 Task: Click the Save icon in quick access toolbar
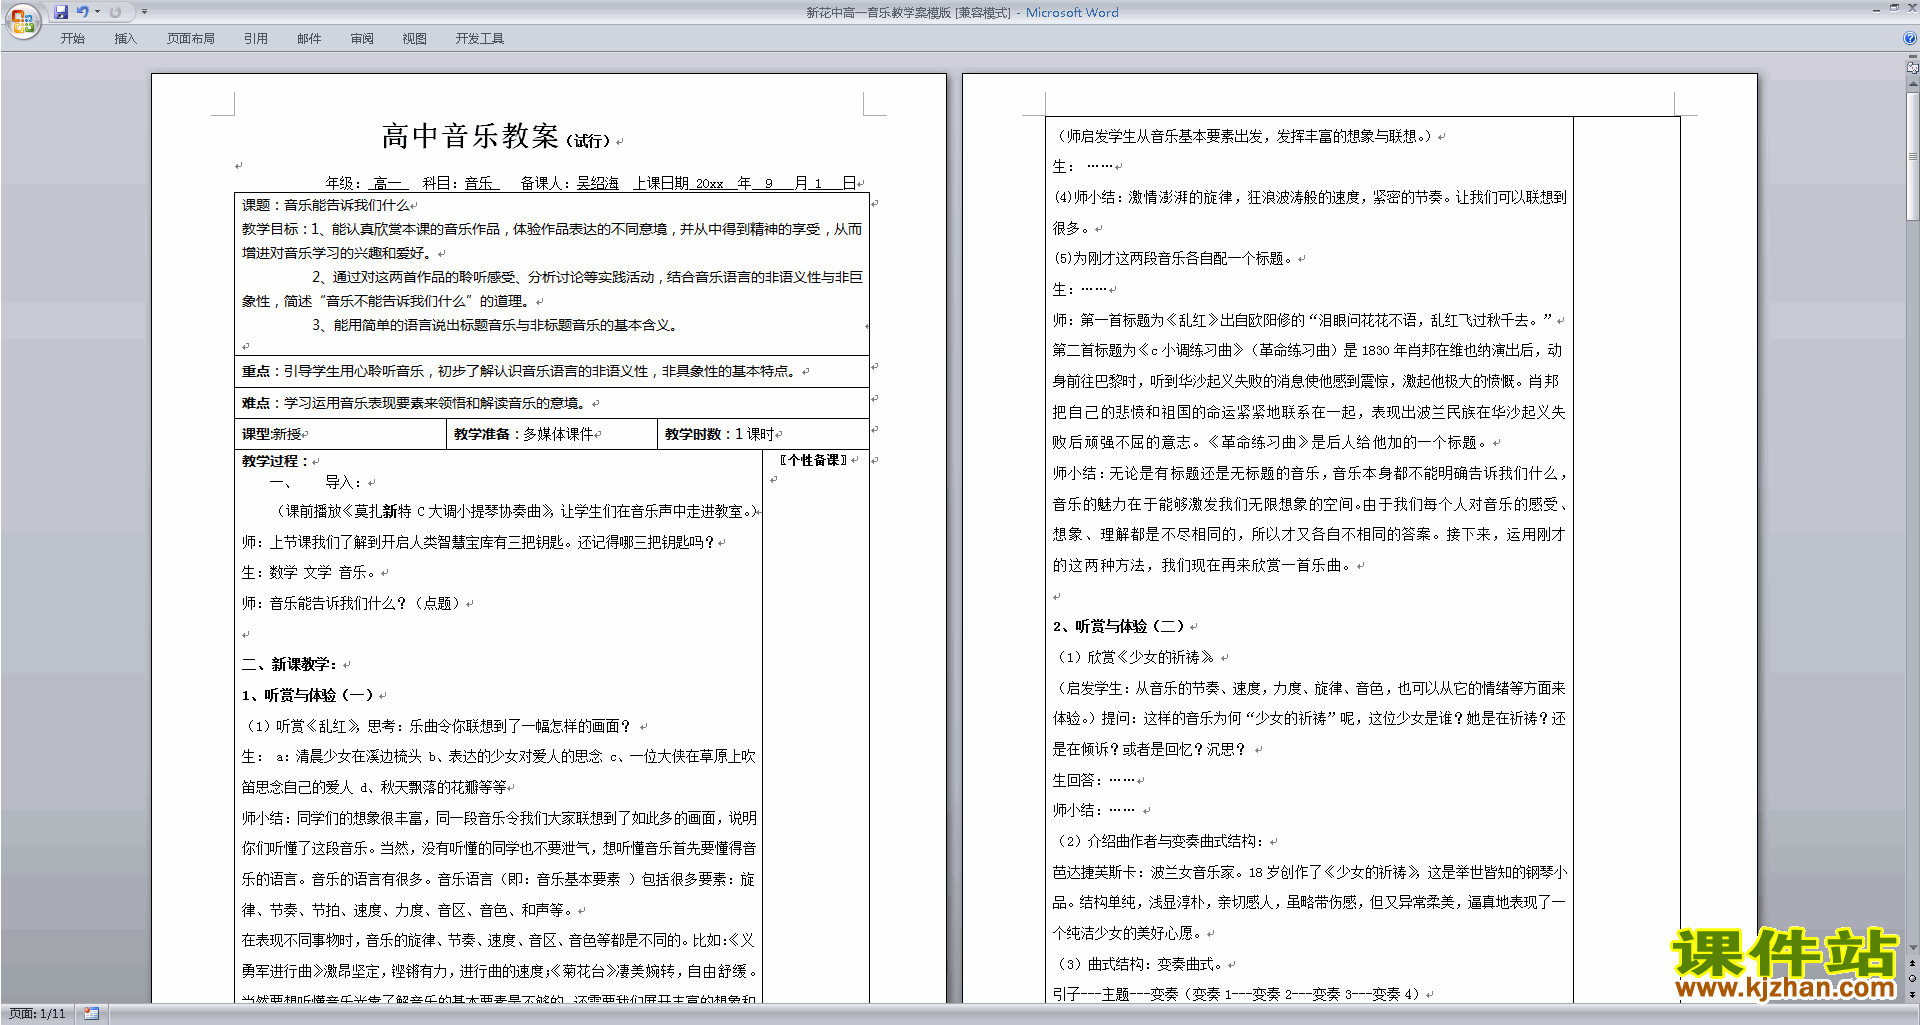tap(61, 12)
